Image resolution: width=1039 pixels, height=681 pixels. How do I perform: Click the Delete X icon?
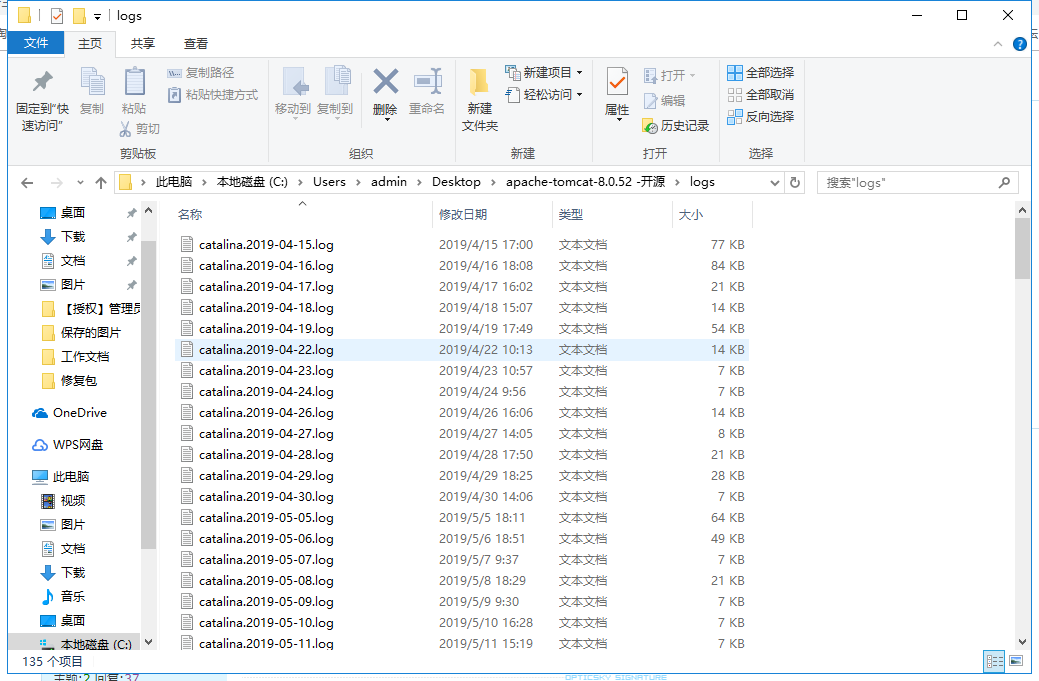coord(385,82)
